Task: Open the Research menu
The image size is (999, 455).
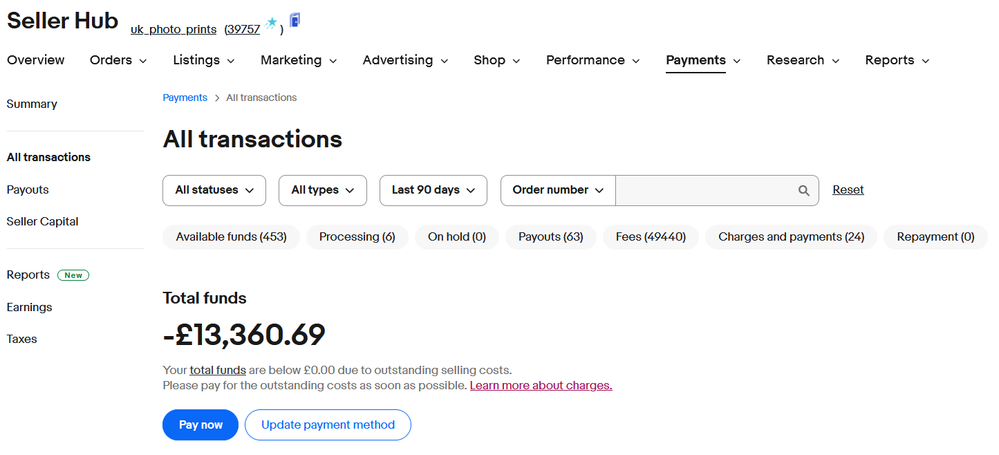Action: pyautogui.click(x=803, y=60)
